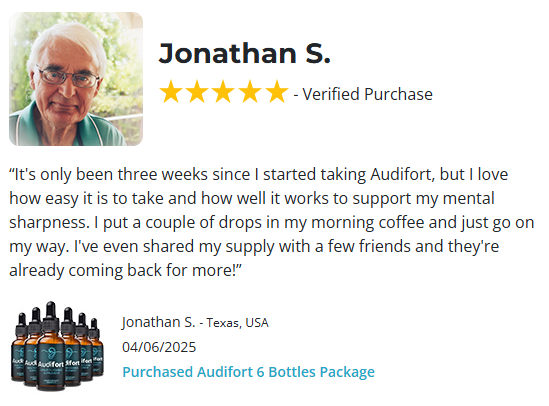Click the review's opening line about three weeks
This screenshot has height=406, width=549.
(x=258, y=174)
